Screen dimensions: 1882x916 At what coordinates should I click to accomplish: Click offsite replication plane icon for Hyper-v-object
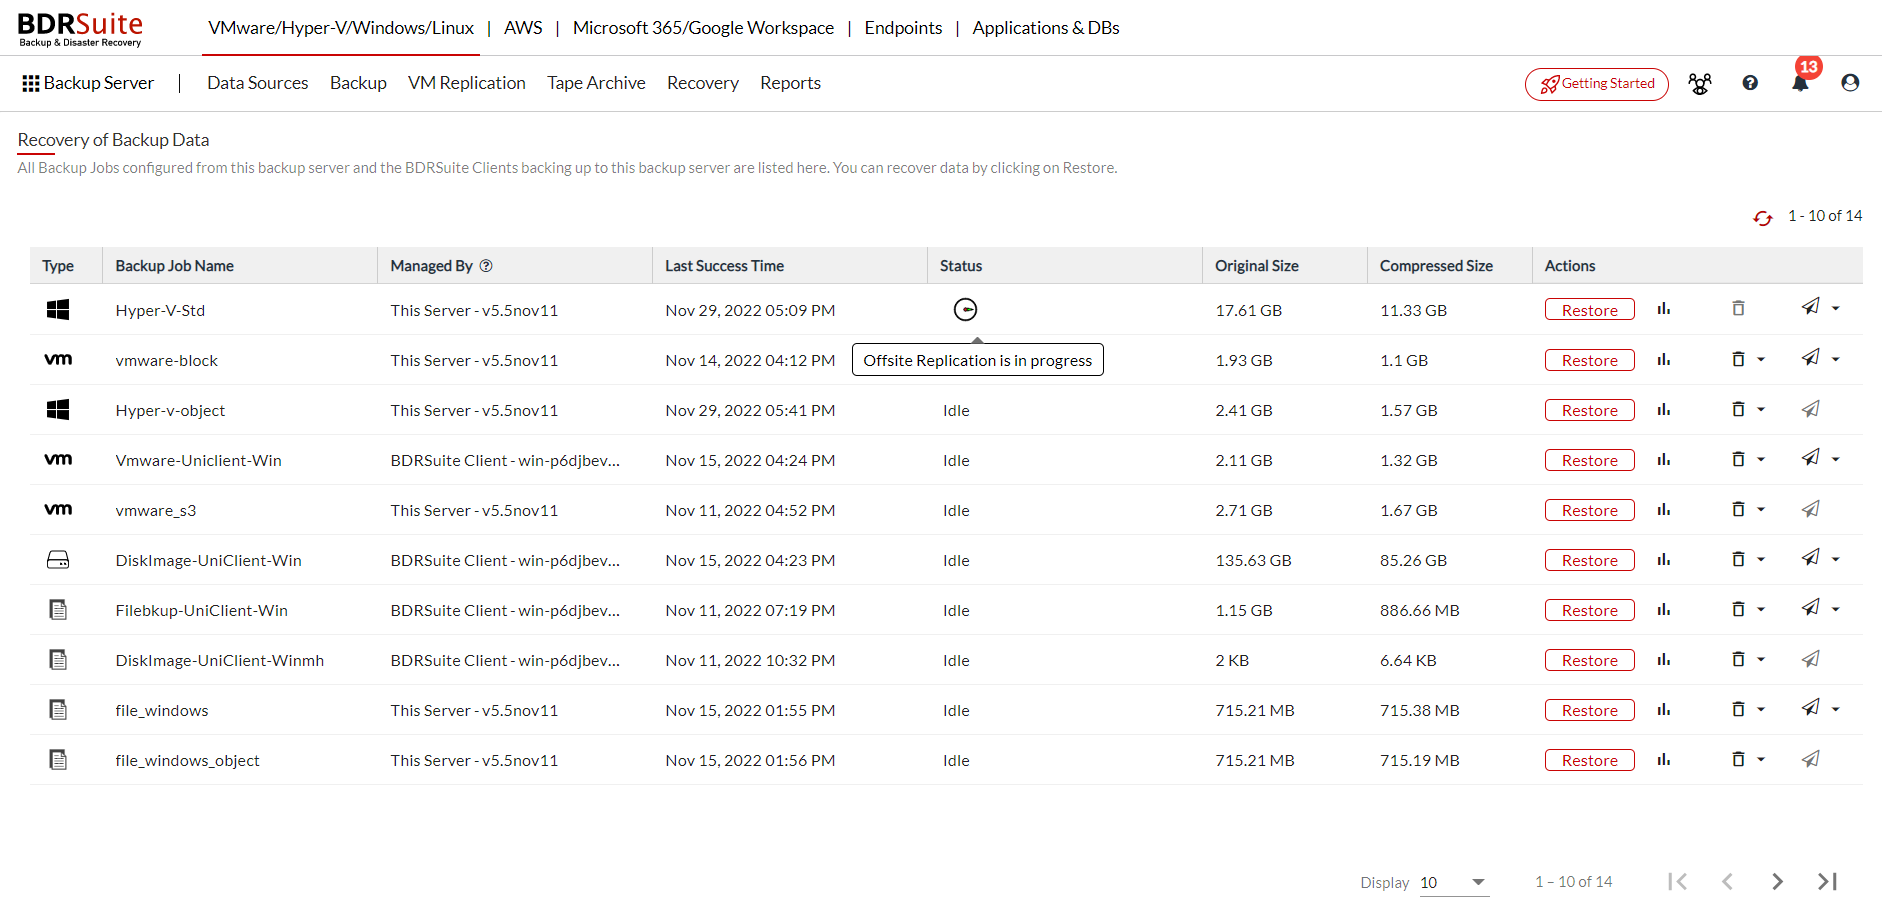coord(1811,409)
